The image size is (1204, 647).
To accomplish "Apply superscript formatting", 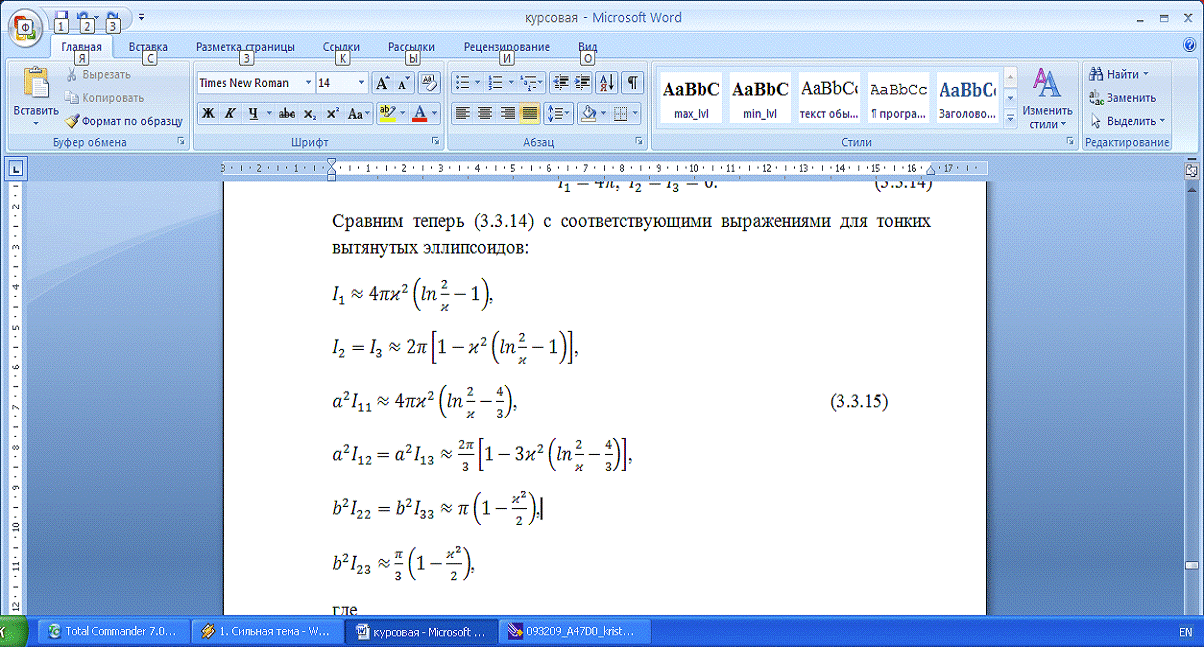I will (x=332, y=113).
